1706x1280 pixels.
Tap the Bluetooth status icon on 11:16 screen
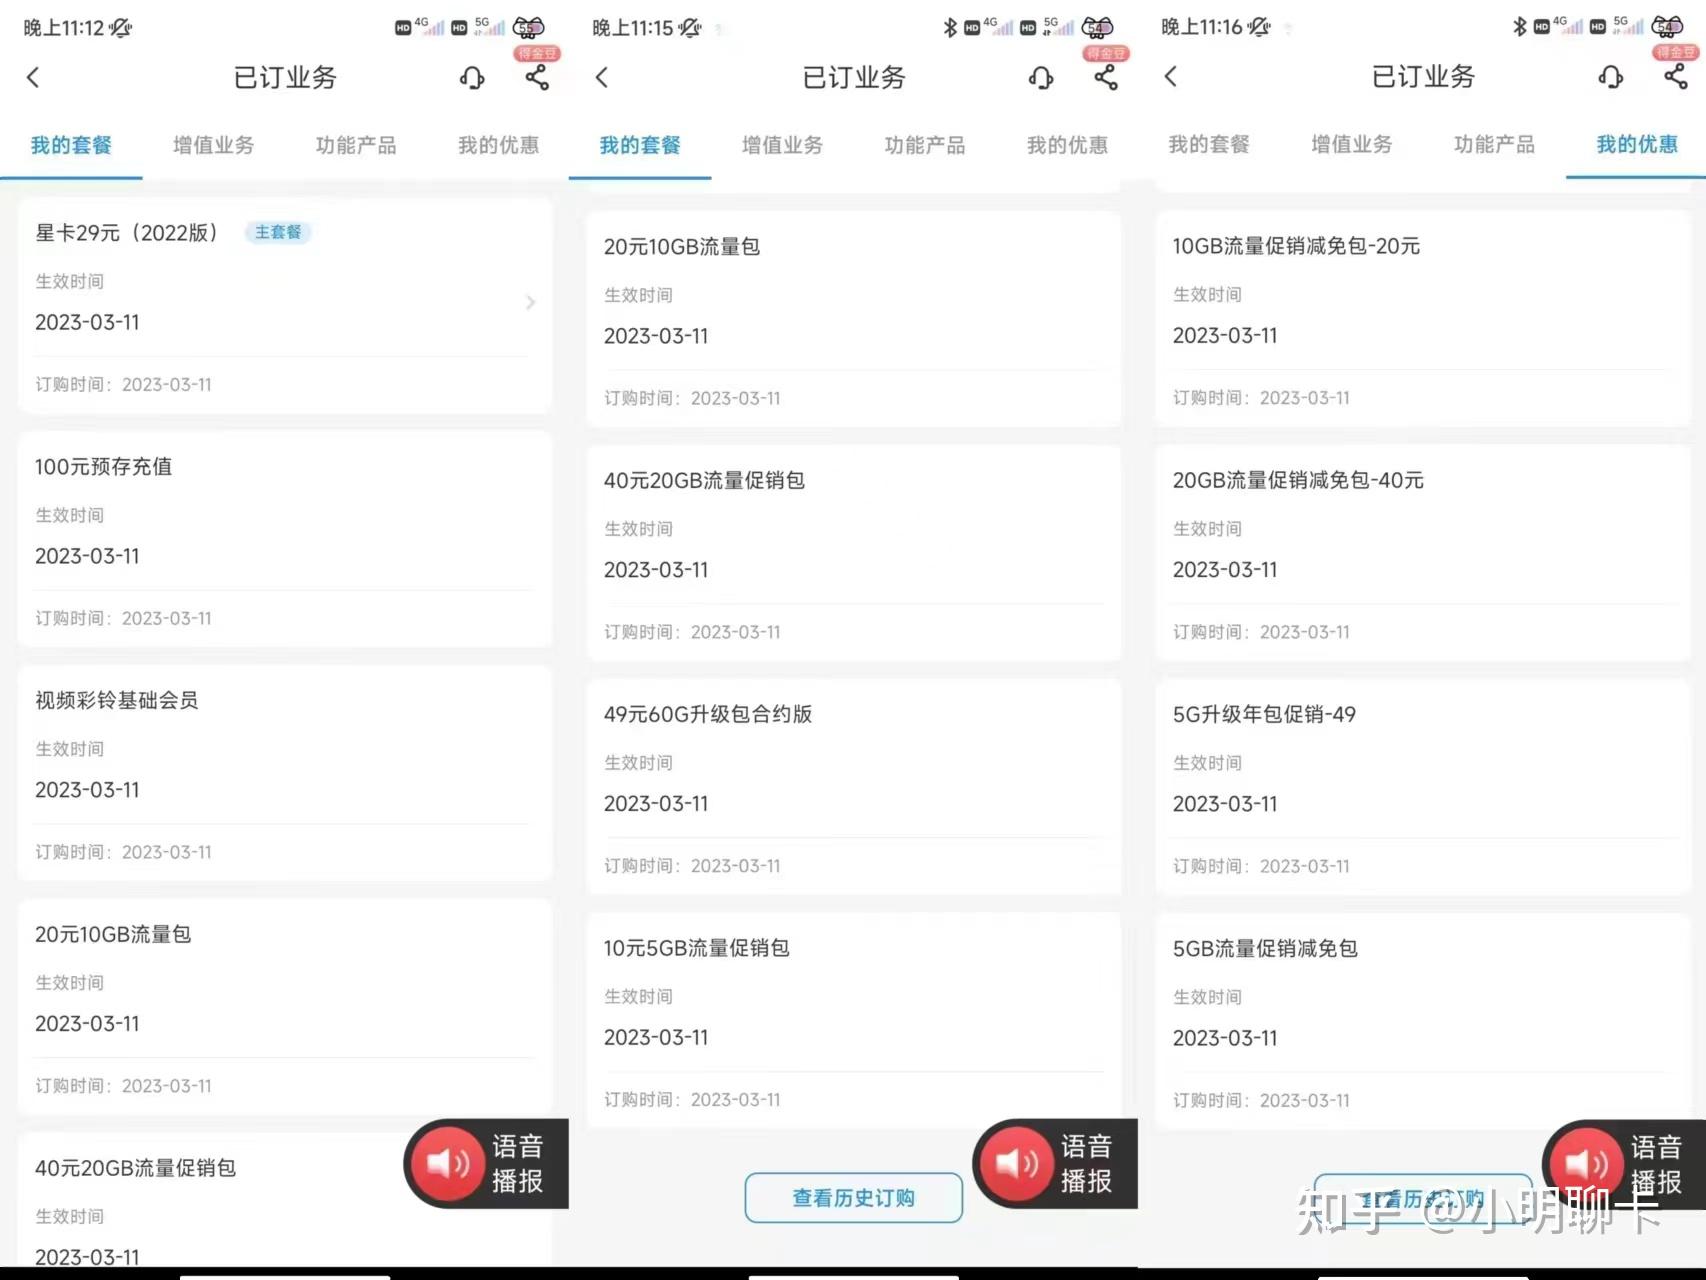coord(1519,26)
